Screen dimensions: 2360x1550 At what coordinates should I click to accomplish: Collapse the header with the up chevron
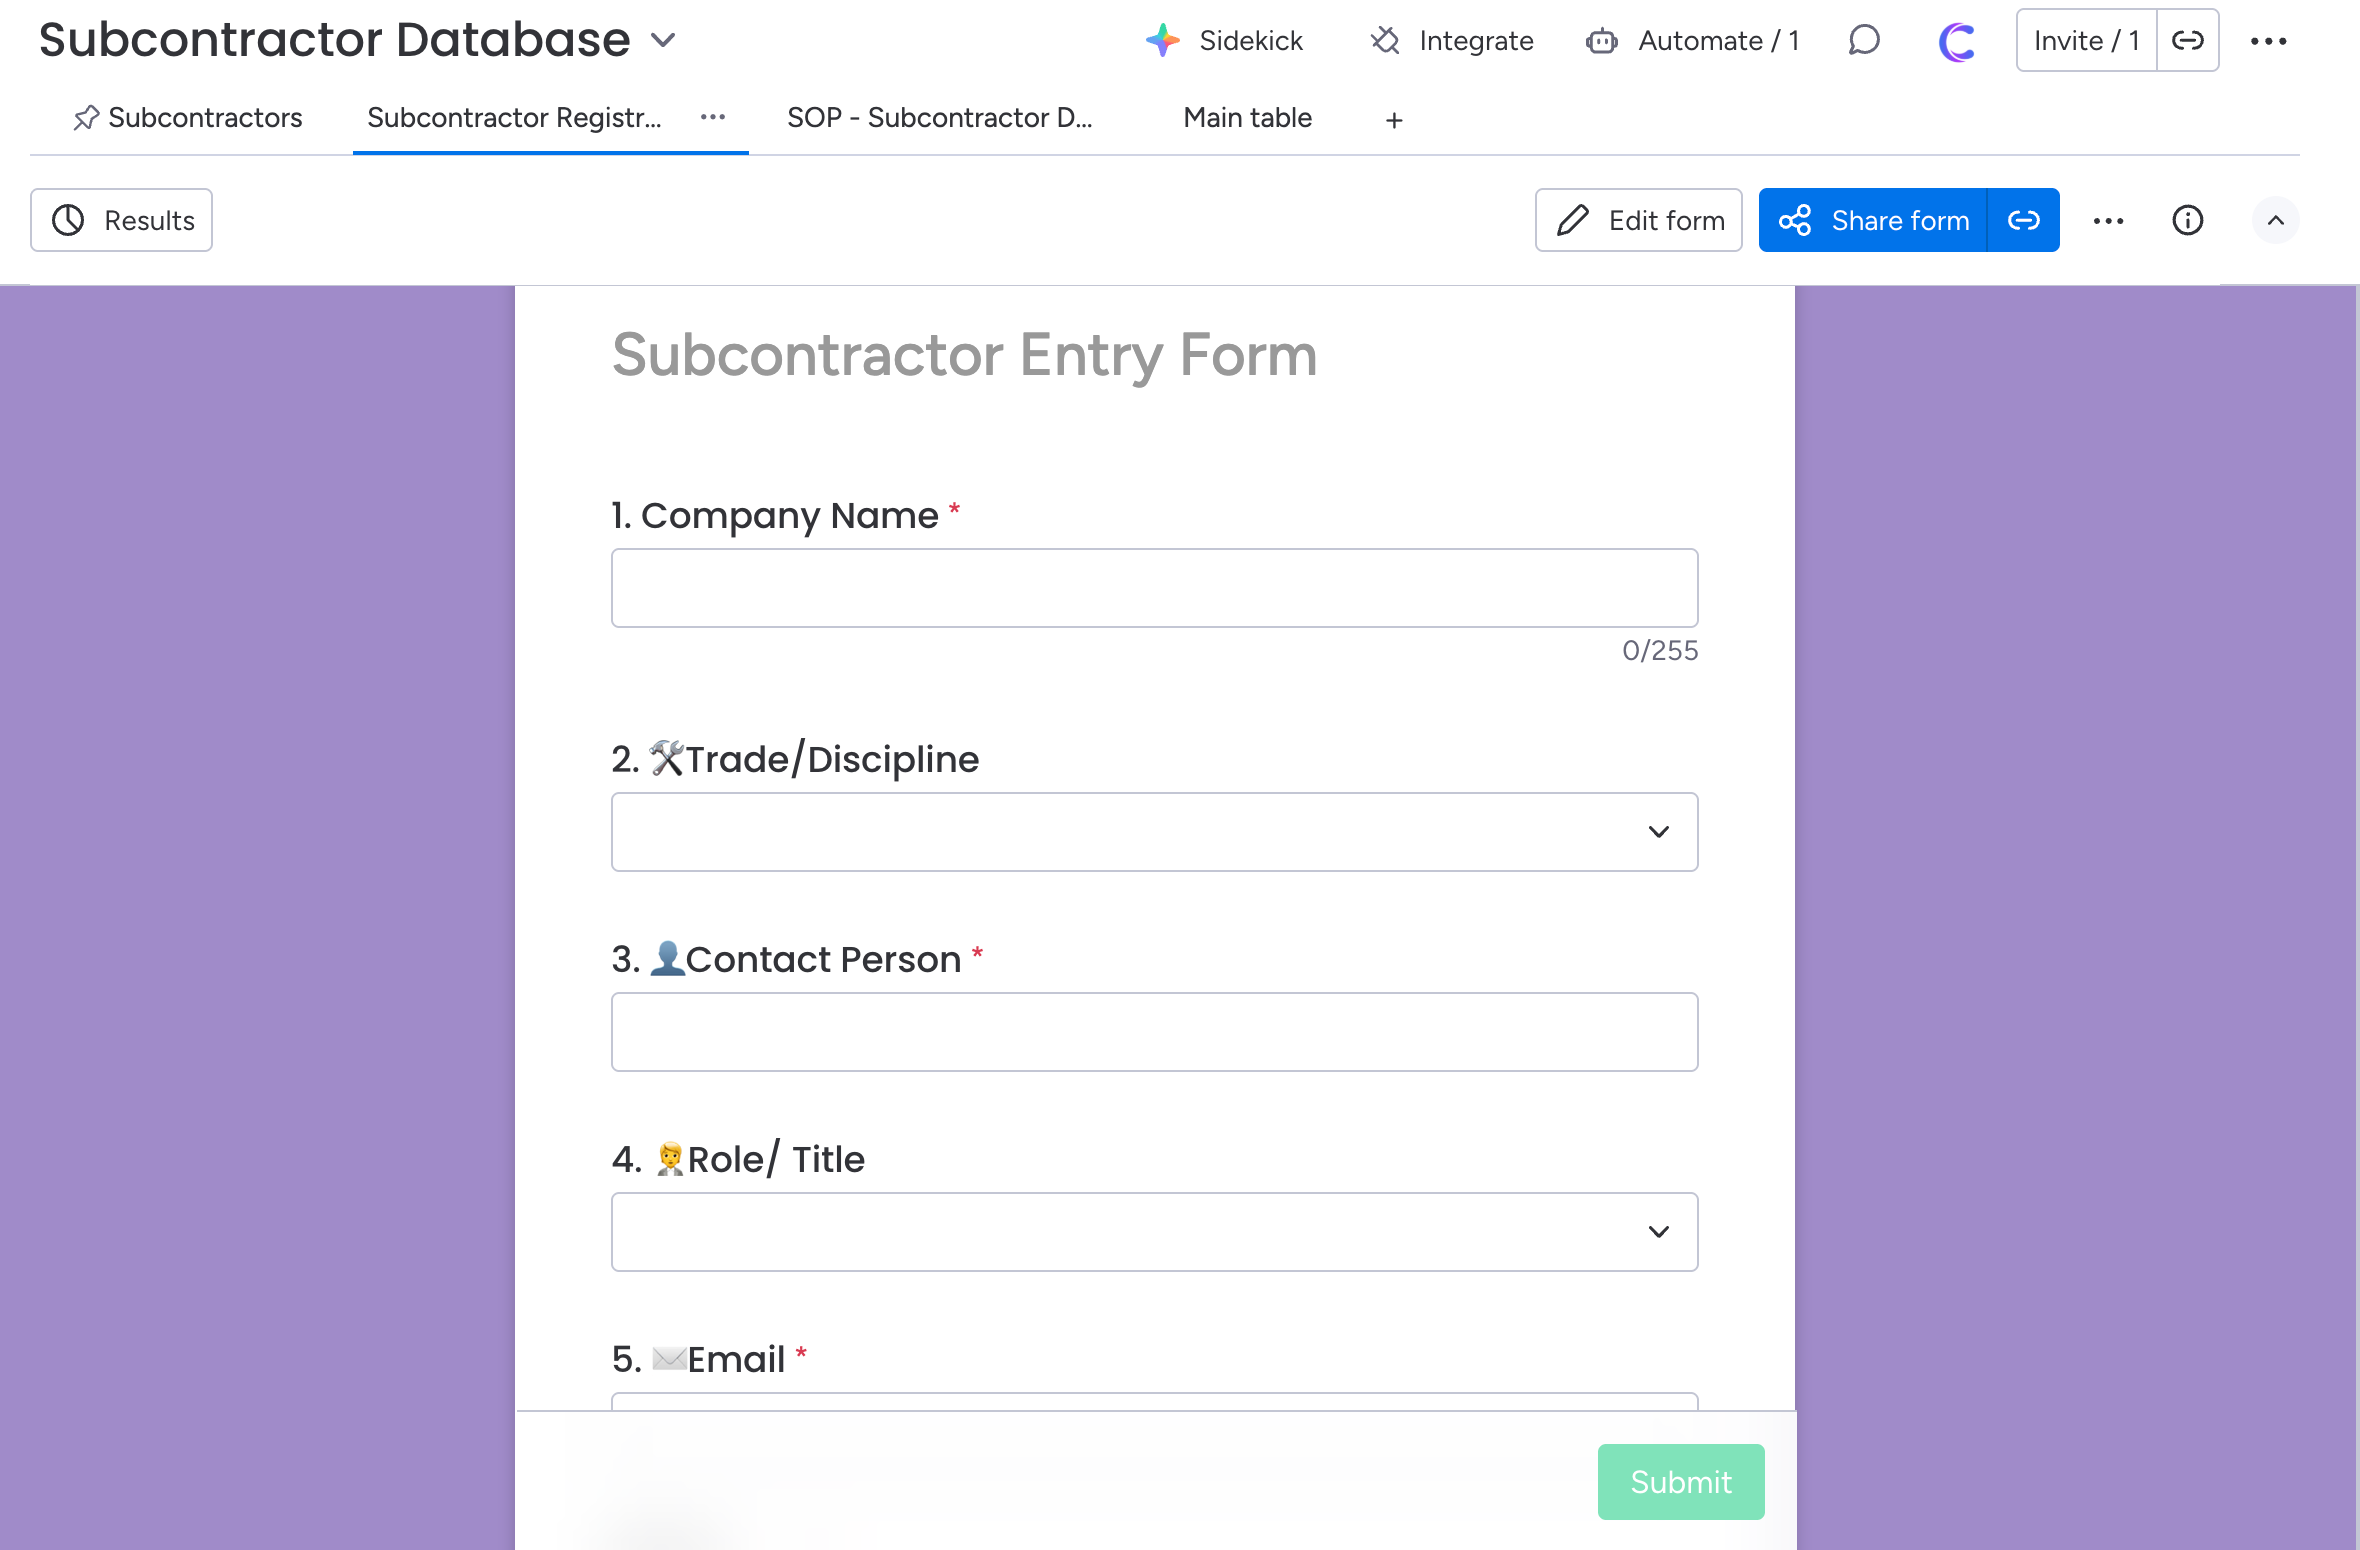2275,220
